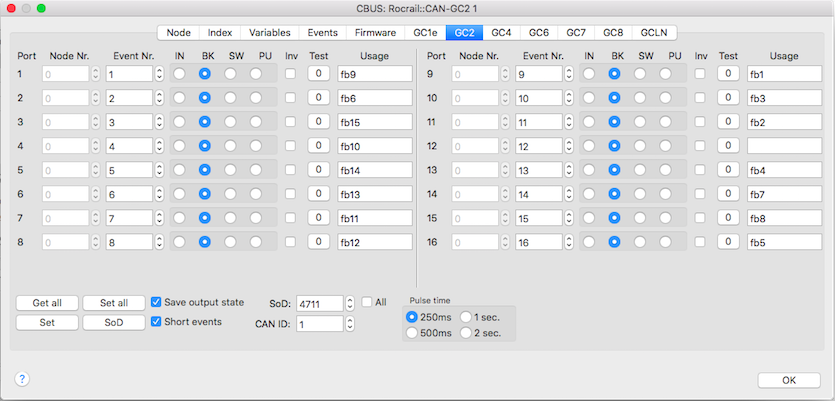Confirm the dialog with OK

point(788,380)
